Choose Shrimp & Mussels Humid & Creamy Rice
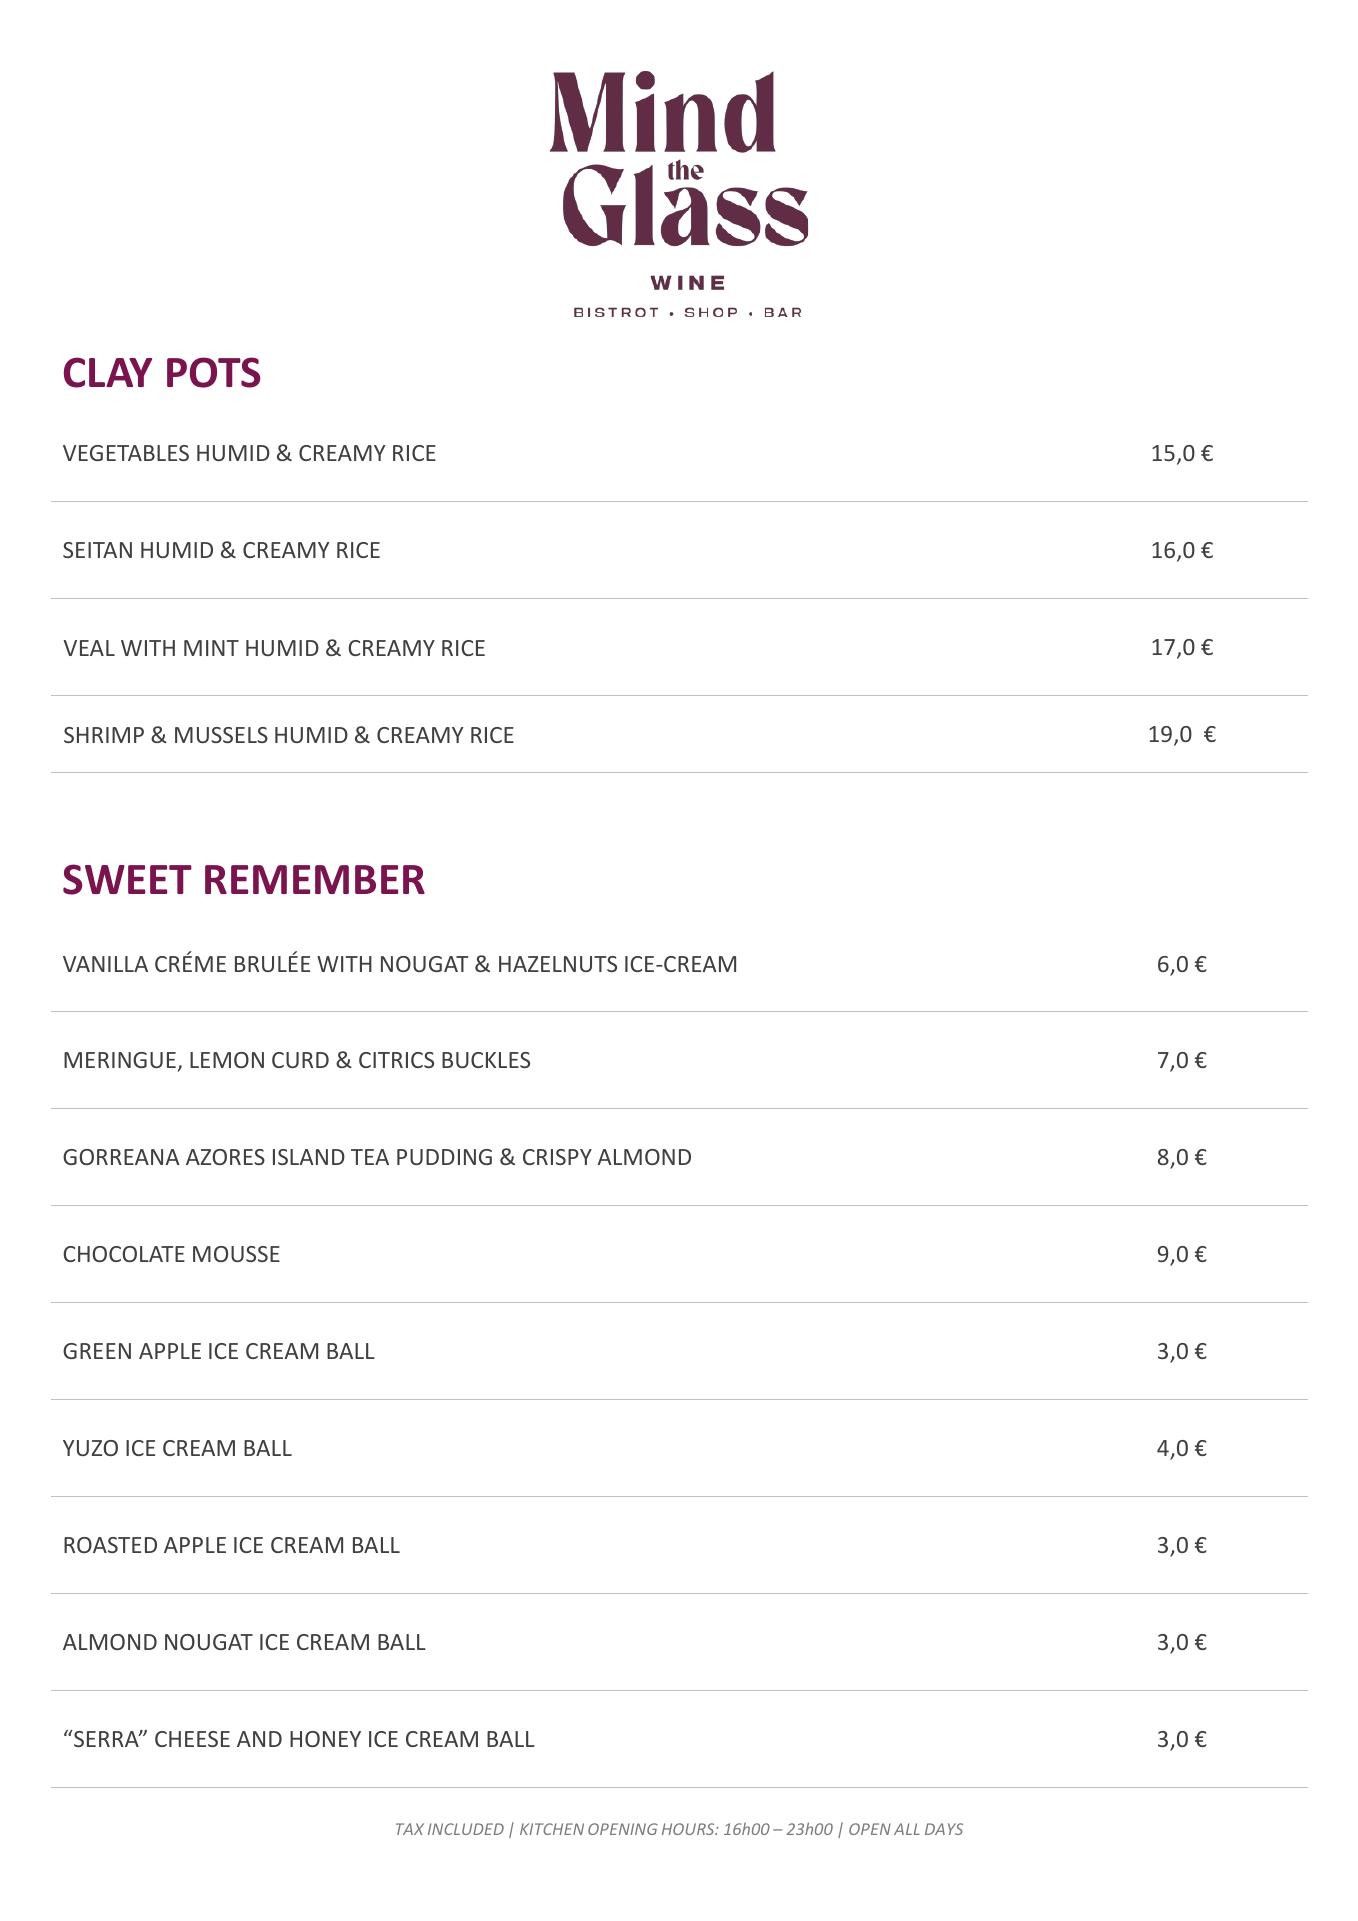The height and width of the screenshot is (1921, 1358). pyautogui.click(x=288, y=735)
